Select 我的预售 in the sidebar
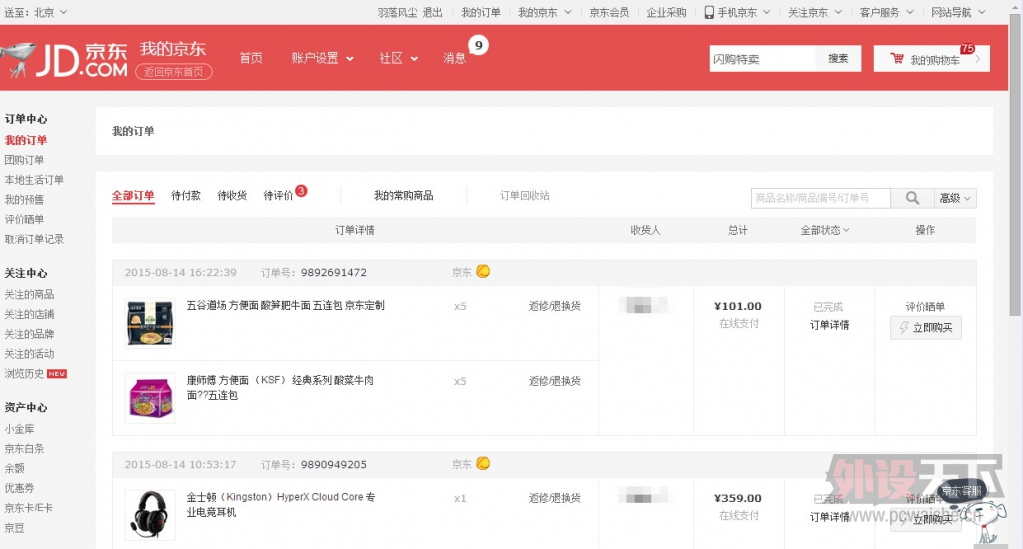The image size is (1023, 549). 24,199
